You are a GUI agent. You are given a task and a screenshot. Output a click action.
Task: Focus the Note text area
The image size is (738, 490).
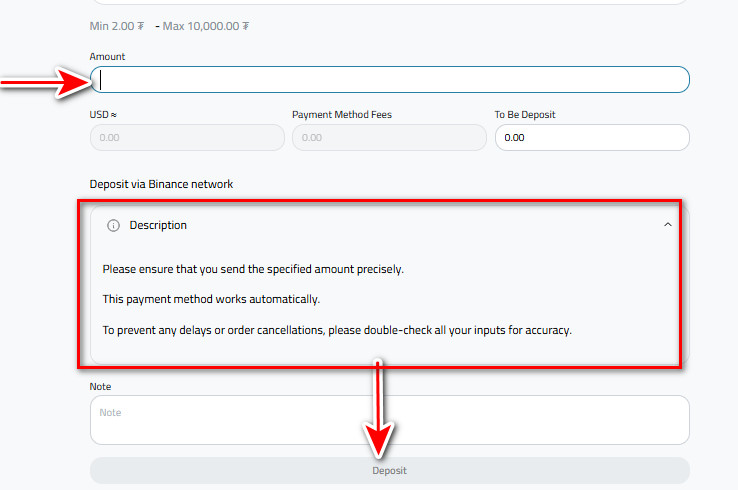[389, 420]
